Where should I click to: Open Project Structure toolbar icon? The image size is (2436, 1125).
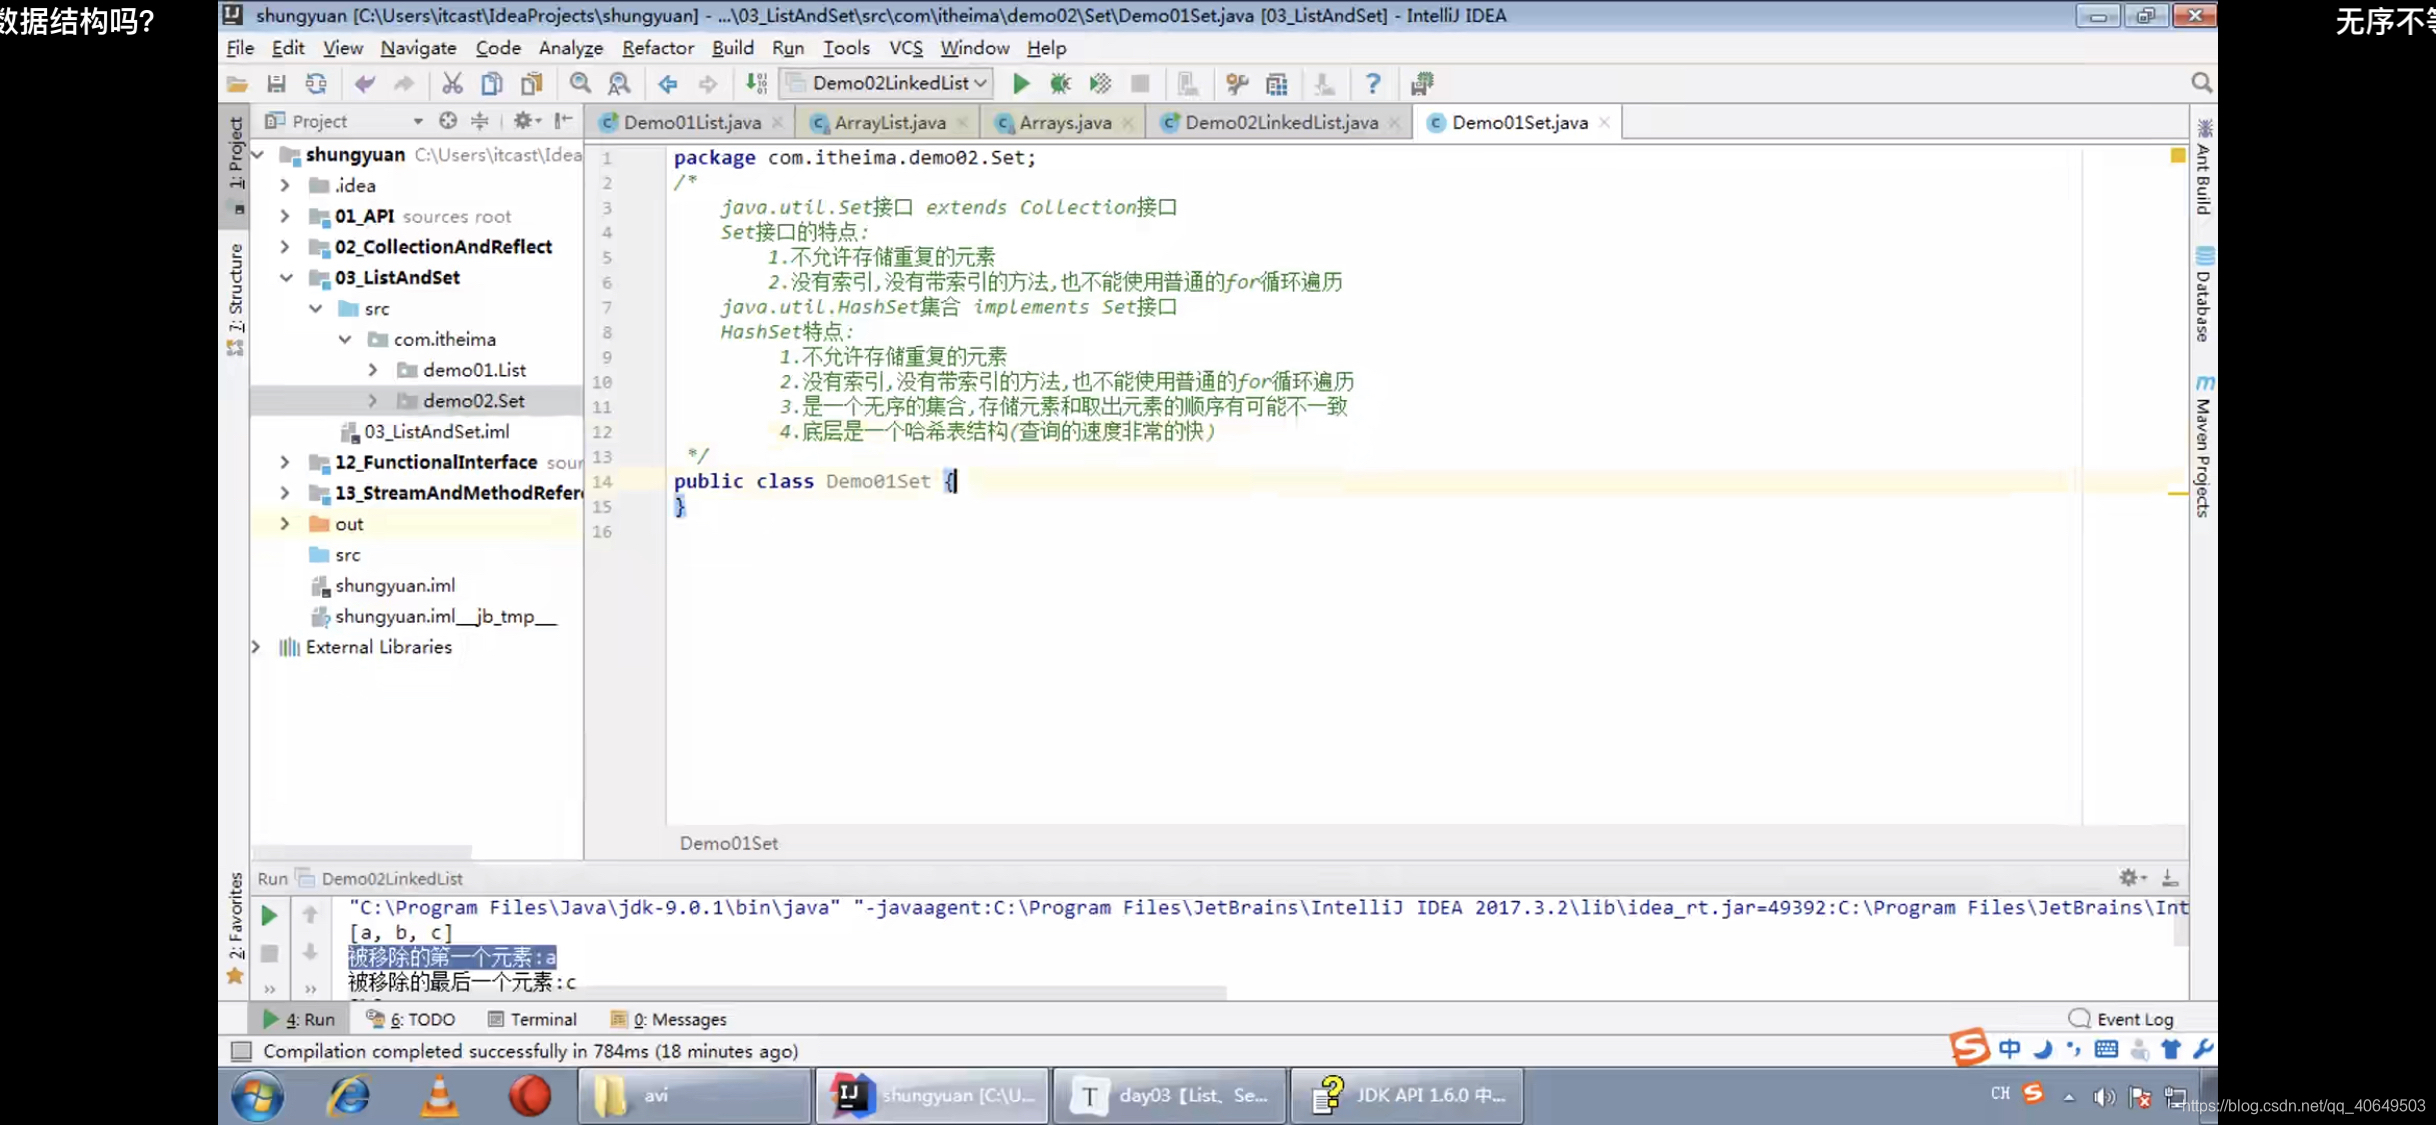(x=1277, y=84)
